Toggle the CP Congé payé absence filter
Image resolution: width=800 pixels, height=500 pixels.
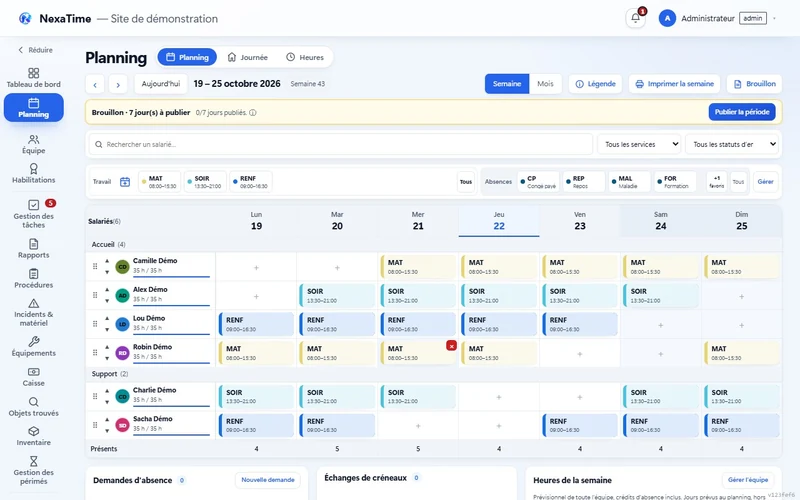click(x=538, y=182)
